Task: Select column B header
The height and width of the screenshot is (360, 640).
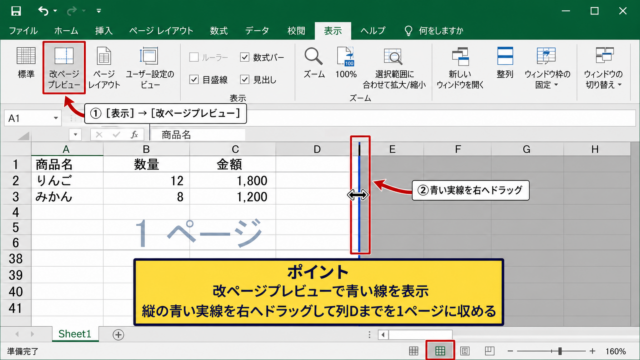Action: click(146, 149)
